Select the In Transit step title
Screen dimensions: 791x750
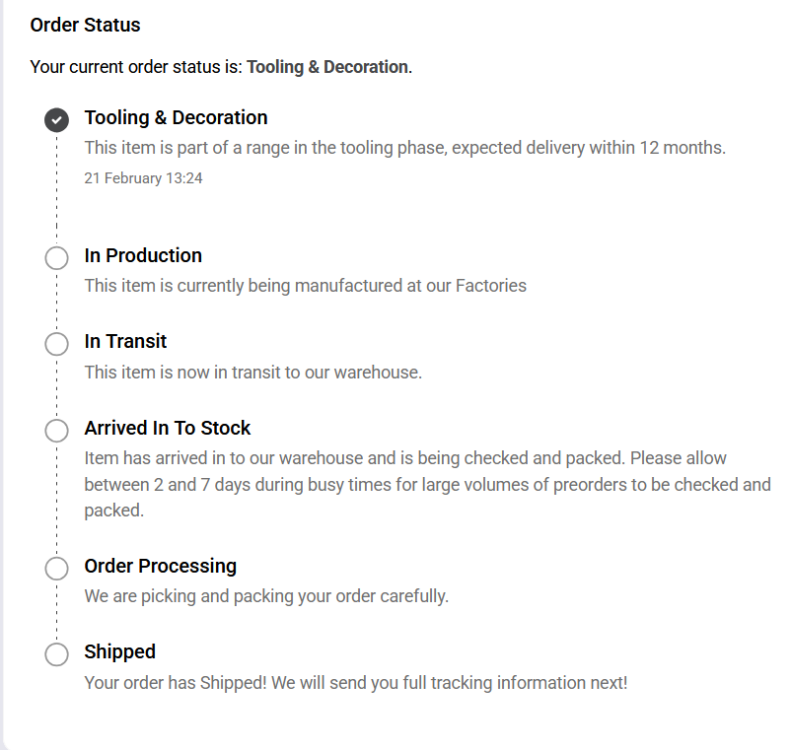pos(125,341)
